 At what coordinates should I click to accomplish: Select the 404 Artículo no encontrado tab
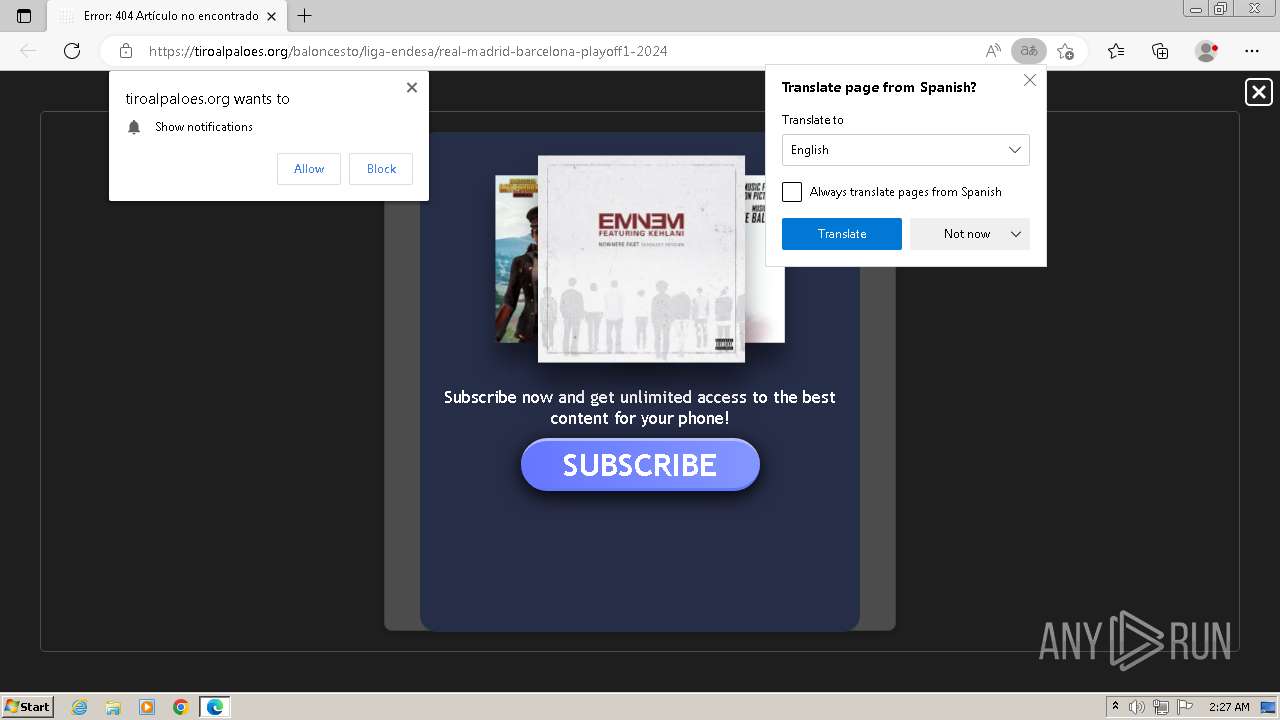[x=166, y=16]
